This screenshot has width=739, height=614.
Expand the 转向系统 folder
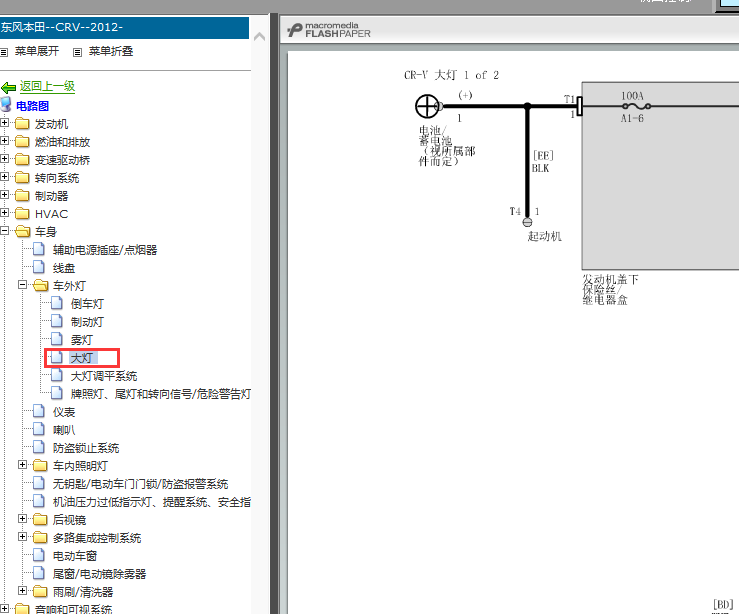pos(5,177)
